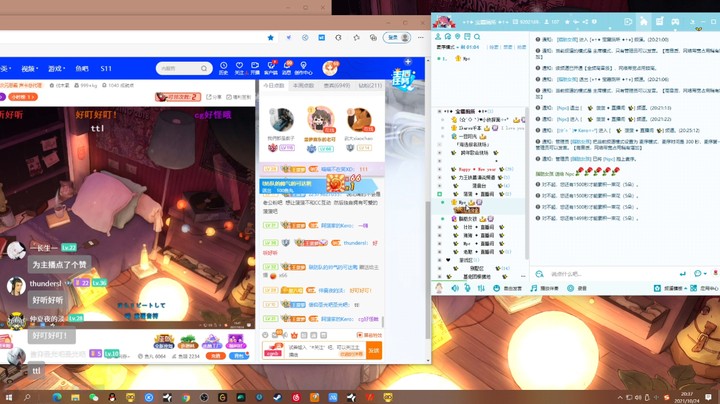The width and height of the screenshot is (720, 404).
Task: Open the chat bubble dropdown beside YY input
Action: tap(700, 274)
